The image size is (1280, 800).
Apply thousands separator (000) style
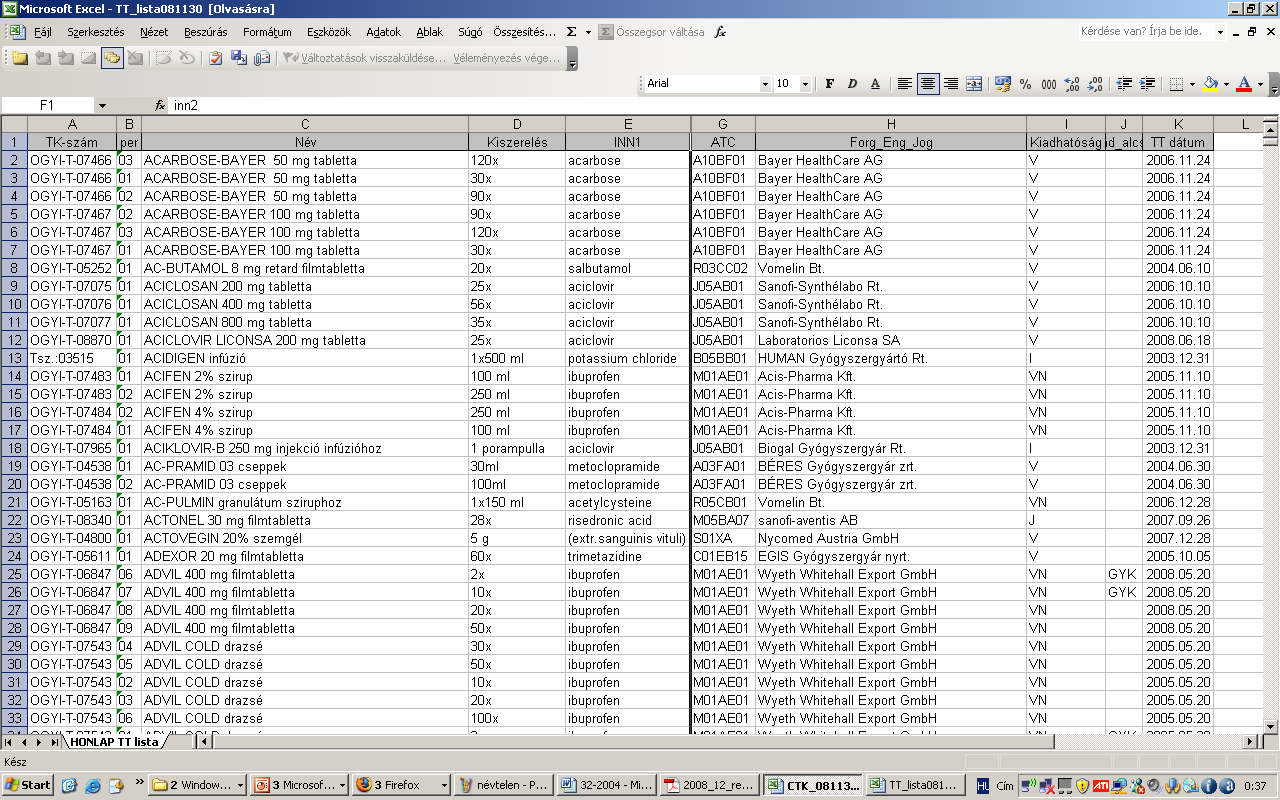1048,84
